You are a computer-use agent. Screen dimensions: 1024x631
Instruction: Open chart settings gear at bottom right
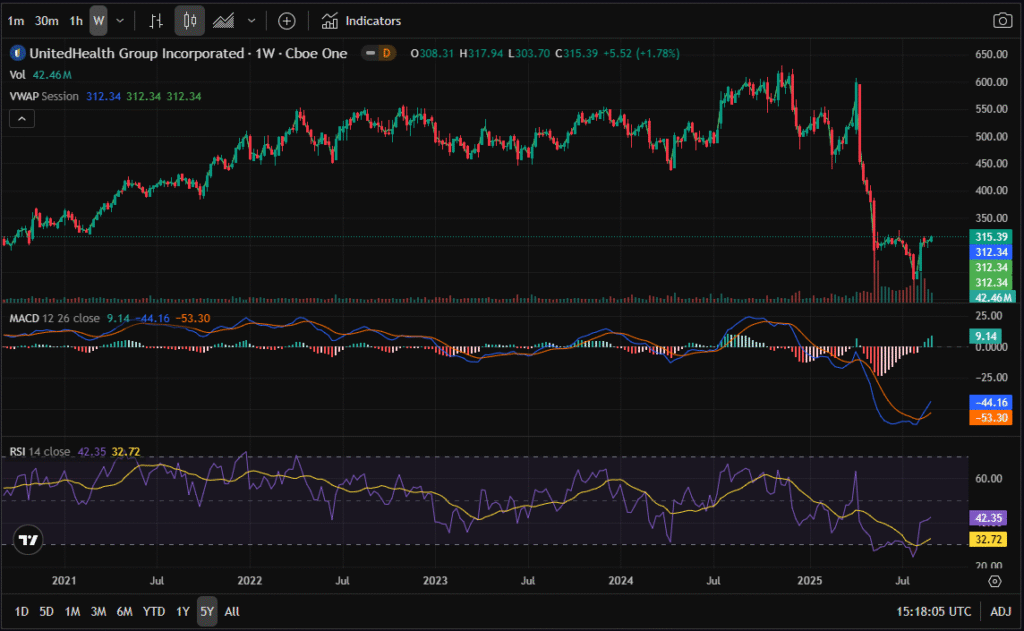click(x=995, y=580)
